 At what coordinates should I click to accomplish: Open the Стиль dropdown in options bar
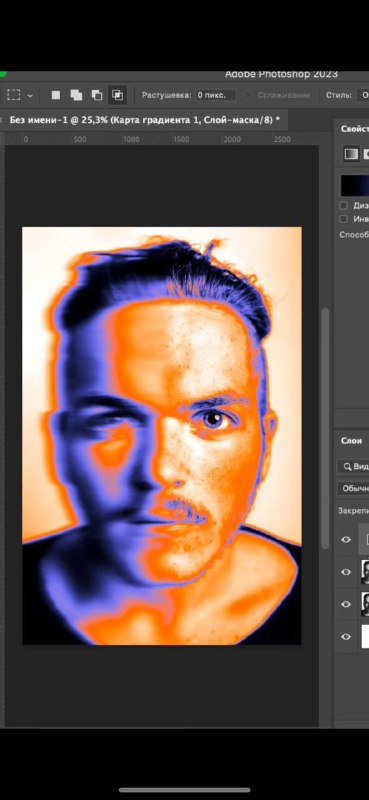coord(363,95)
